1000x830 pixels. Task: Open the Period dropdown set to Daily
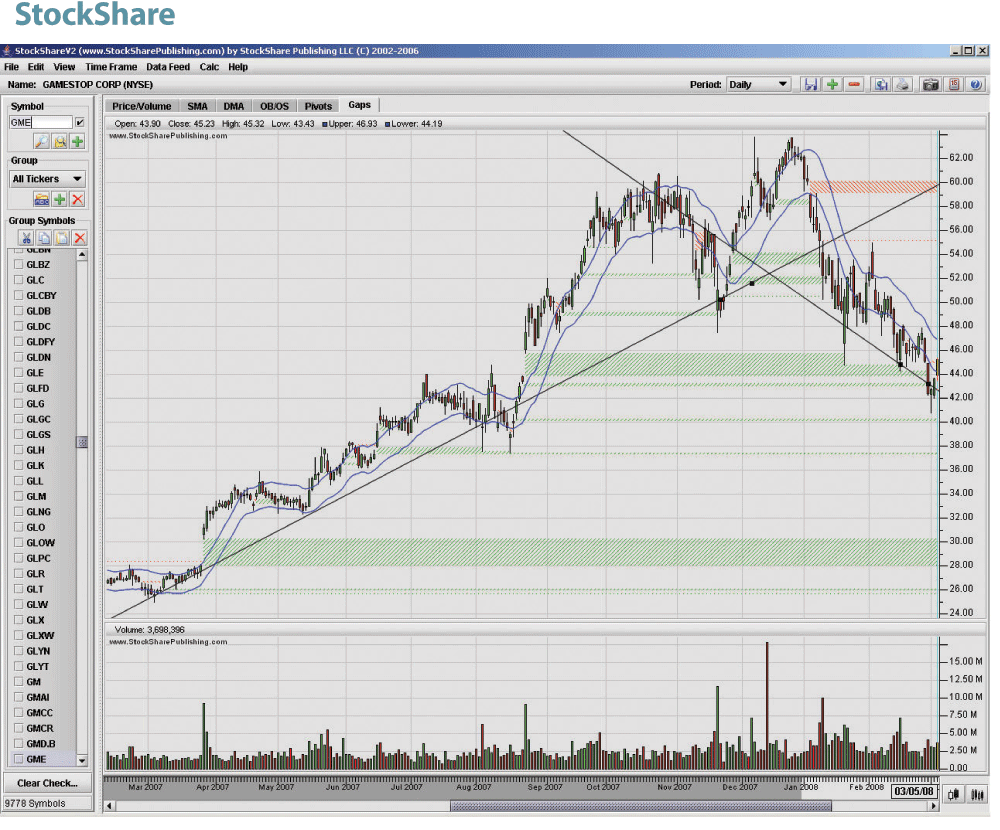click(x=759, y=85)
